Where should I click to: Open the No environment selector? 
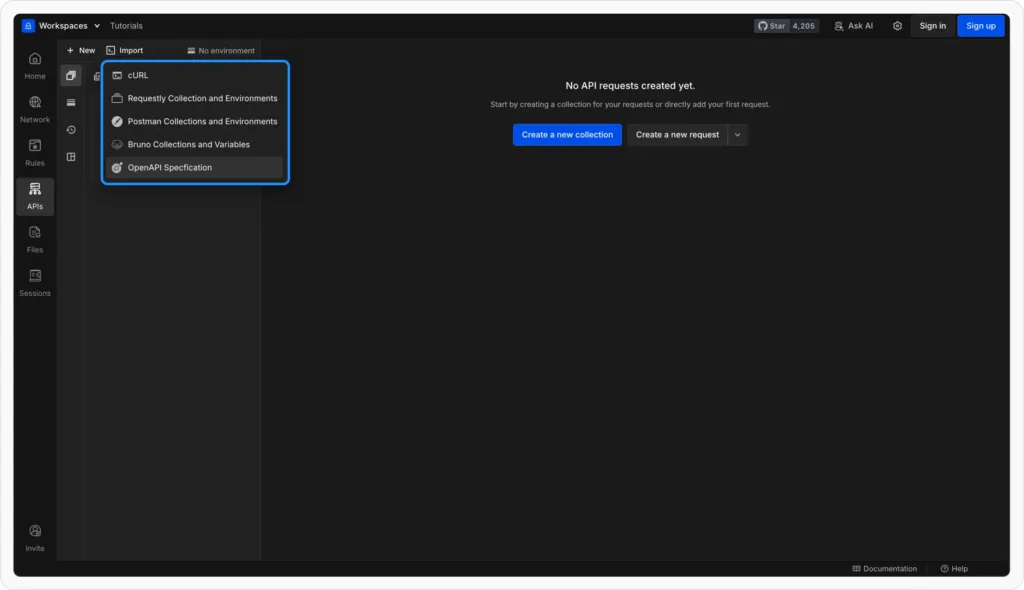click(x=221, y=49)
